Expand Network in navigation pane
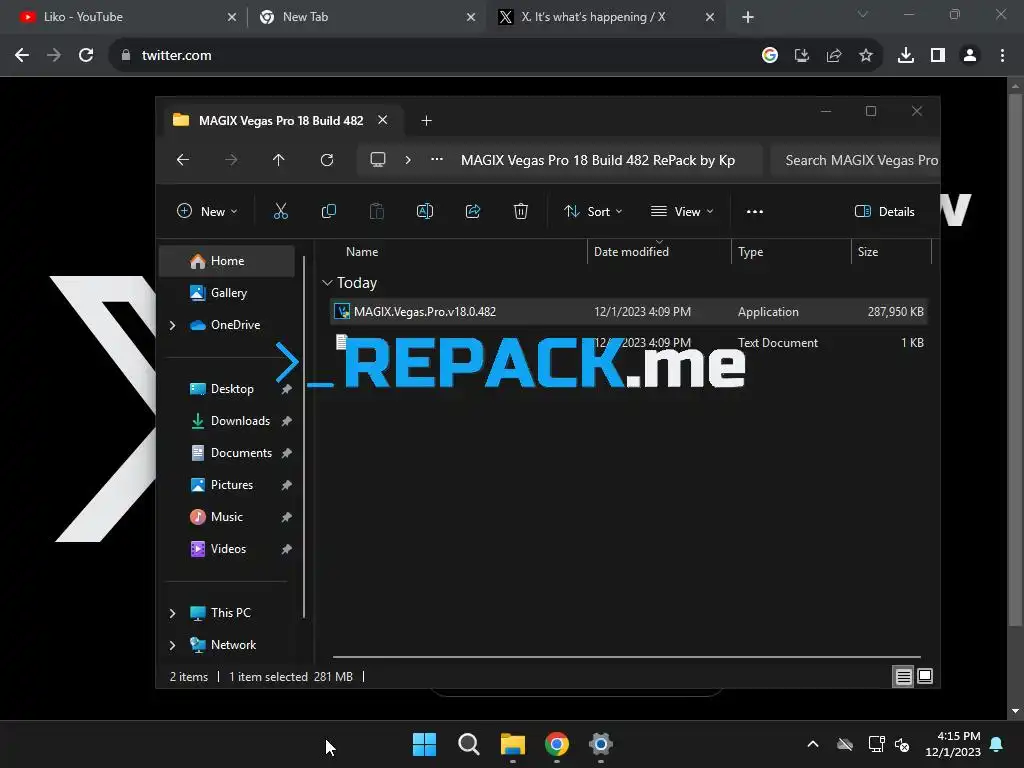The height and width of the screenshot is (768, 1024). click(172, 645)
